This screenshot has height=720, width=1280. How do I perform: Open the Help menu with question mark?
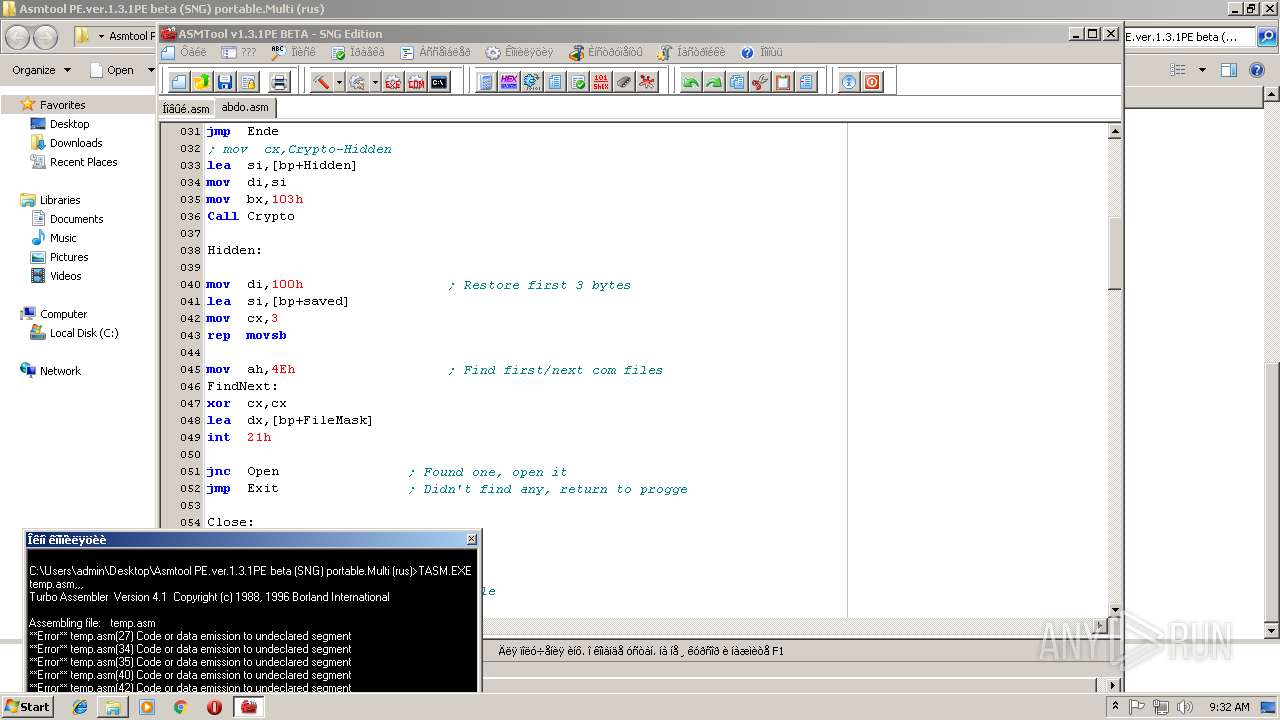[762, 52]
